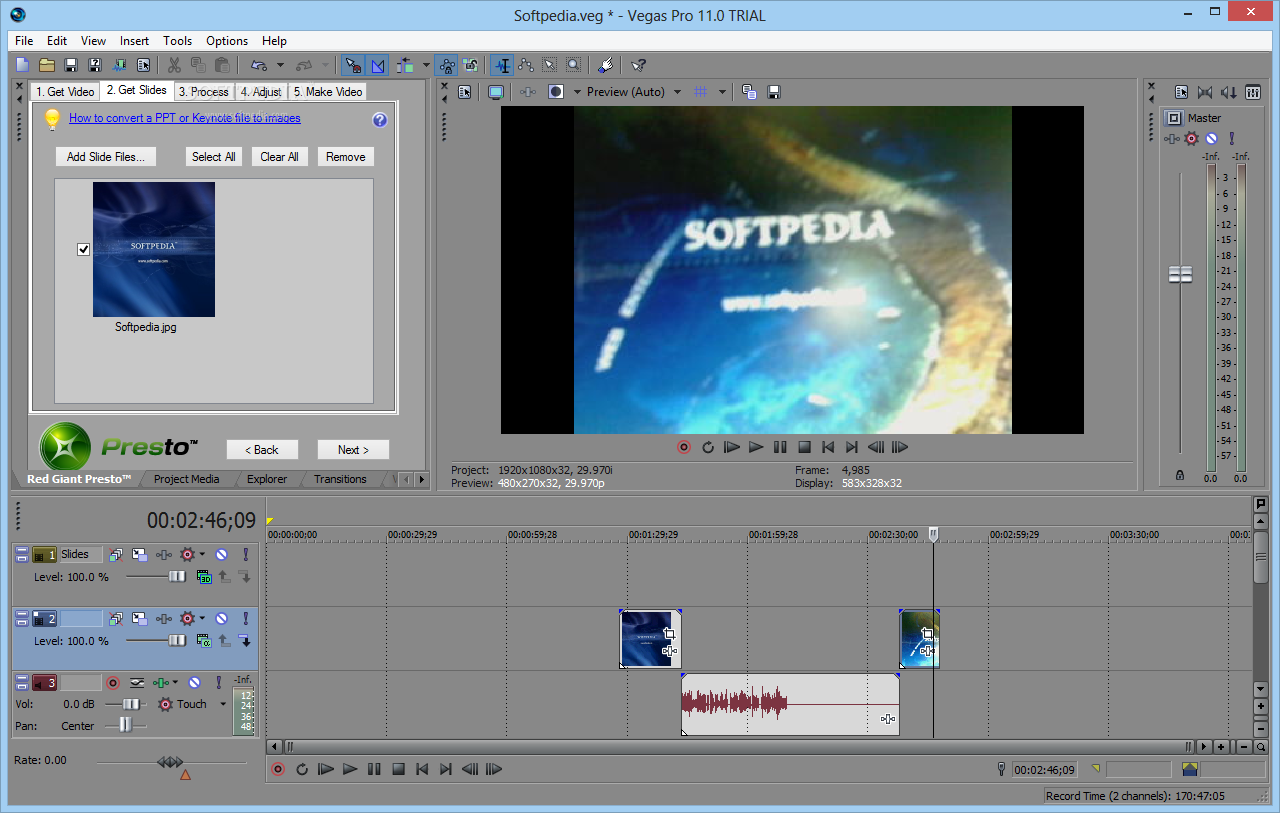1280x813 pixels.
Task: Open Master bus Downmix Output icon
Action: 1205,92
